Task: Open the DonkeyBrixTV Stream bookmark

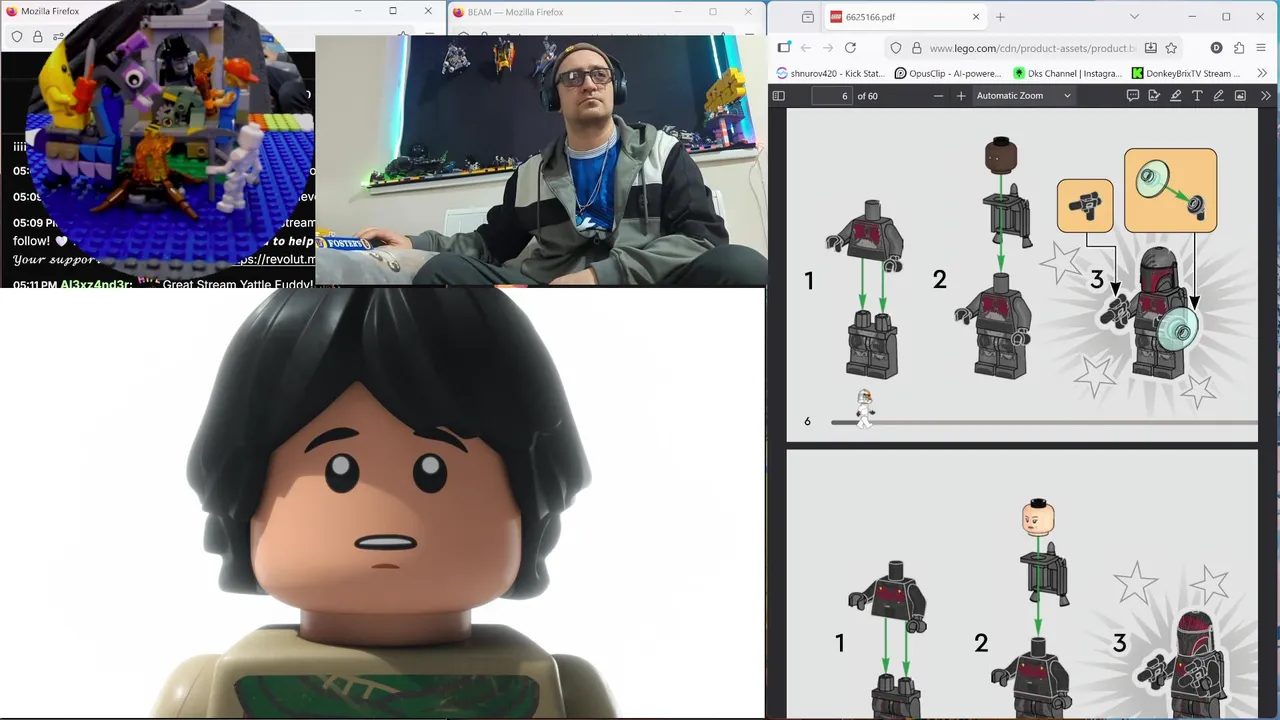Action: 1187,73
